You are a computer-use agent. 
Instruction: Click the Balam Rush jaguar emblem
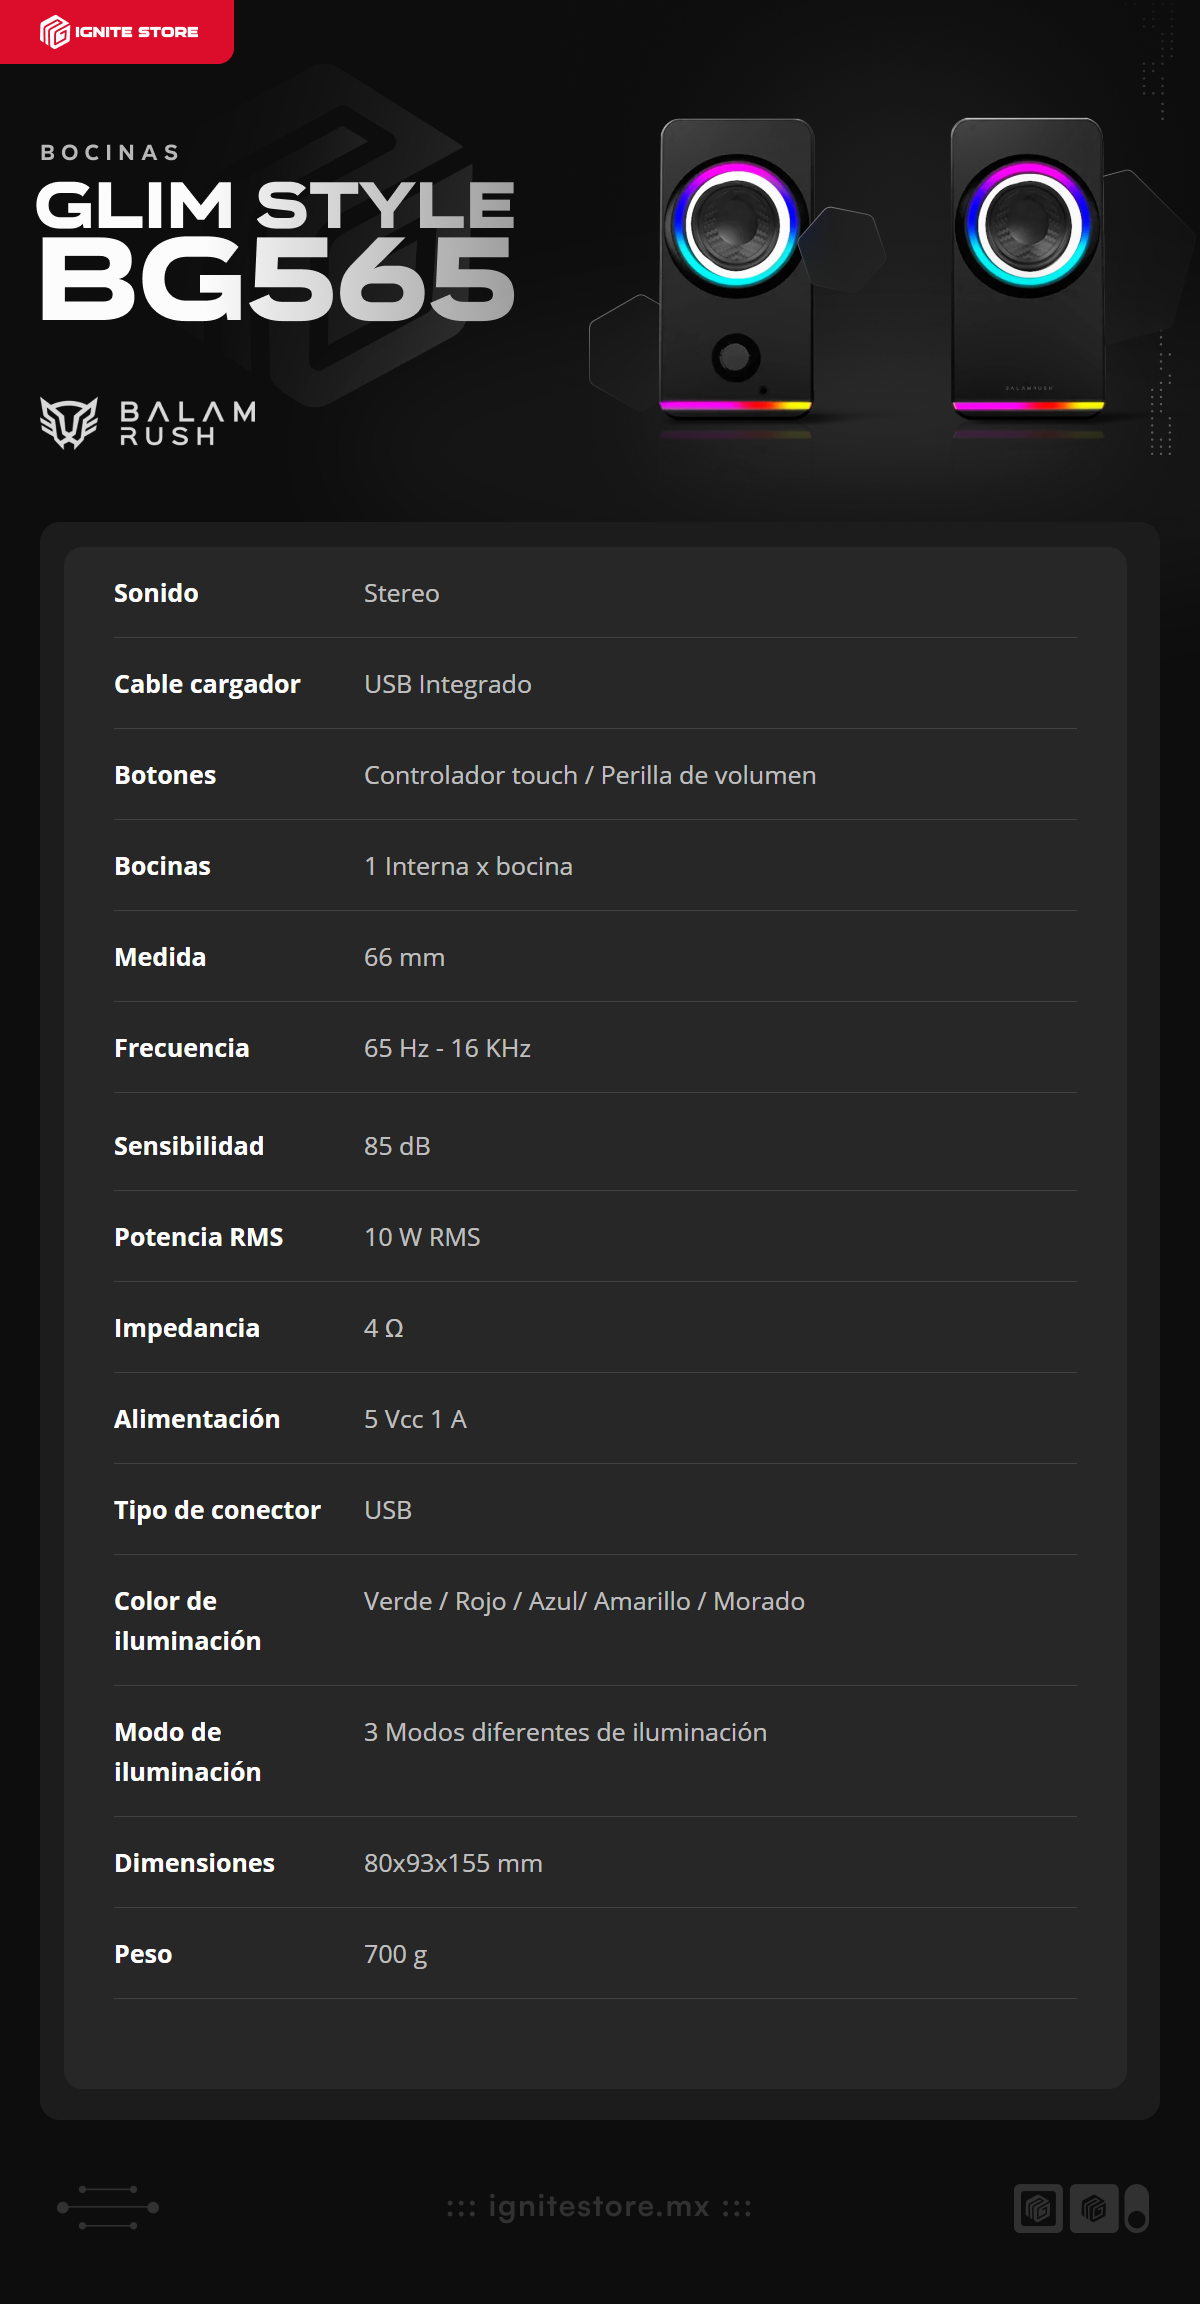click(69, 423)
